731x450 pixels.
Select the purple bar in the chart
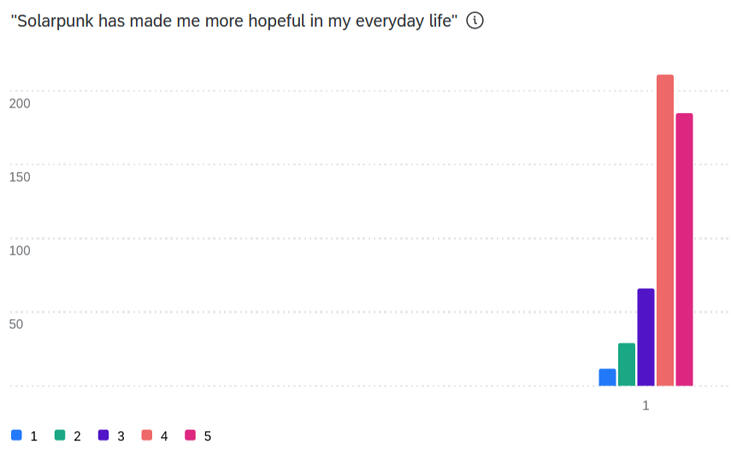pyautogui.click(x=646, y=337)
